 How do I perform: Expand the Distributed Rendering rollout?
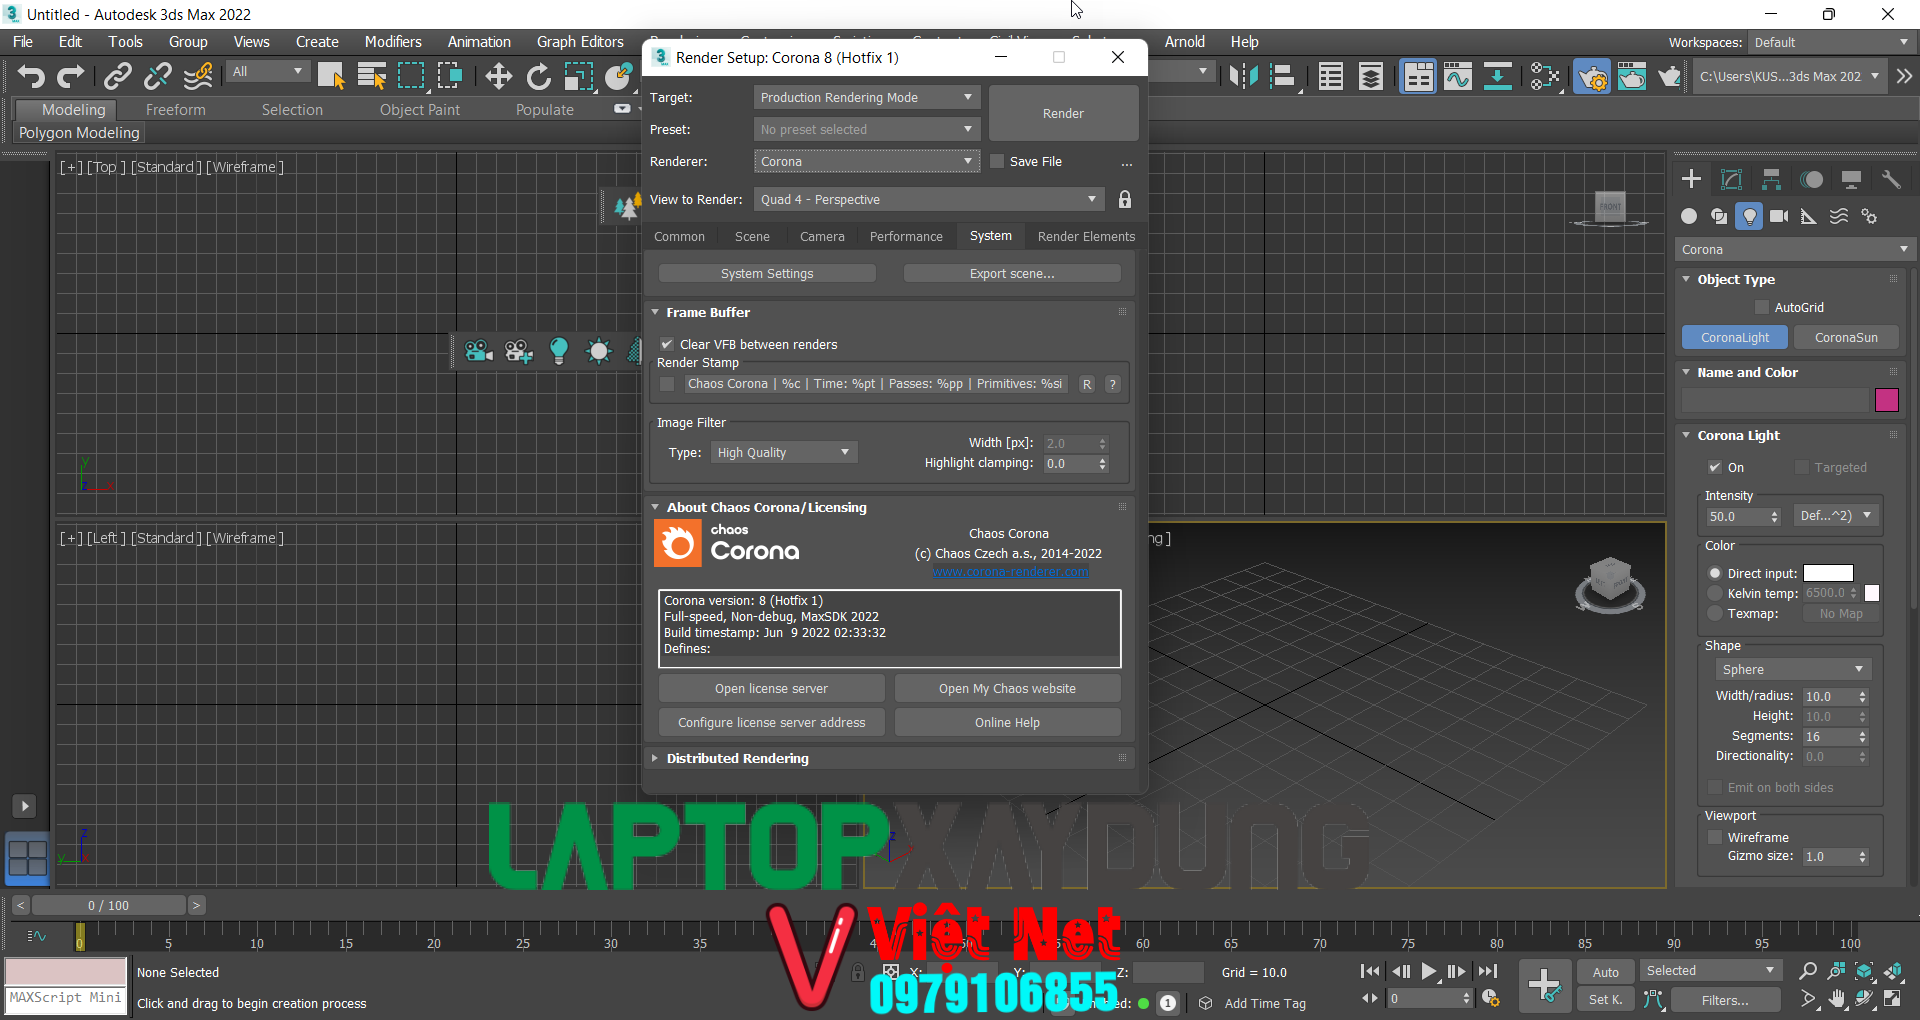point(737,758)
